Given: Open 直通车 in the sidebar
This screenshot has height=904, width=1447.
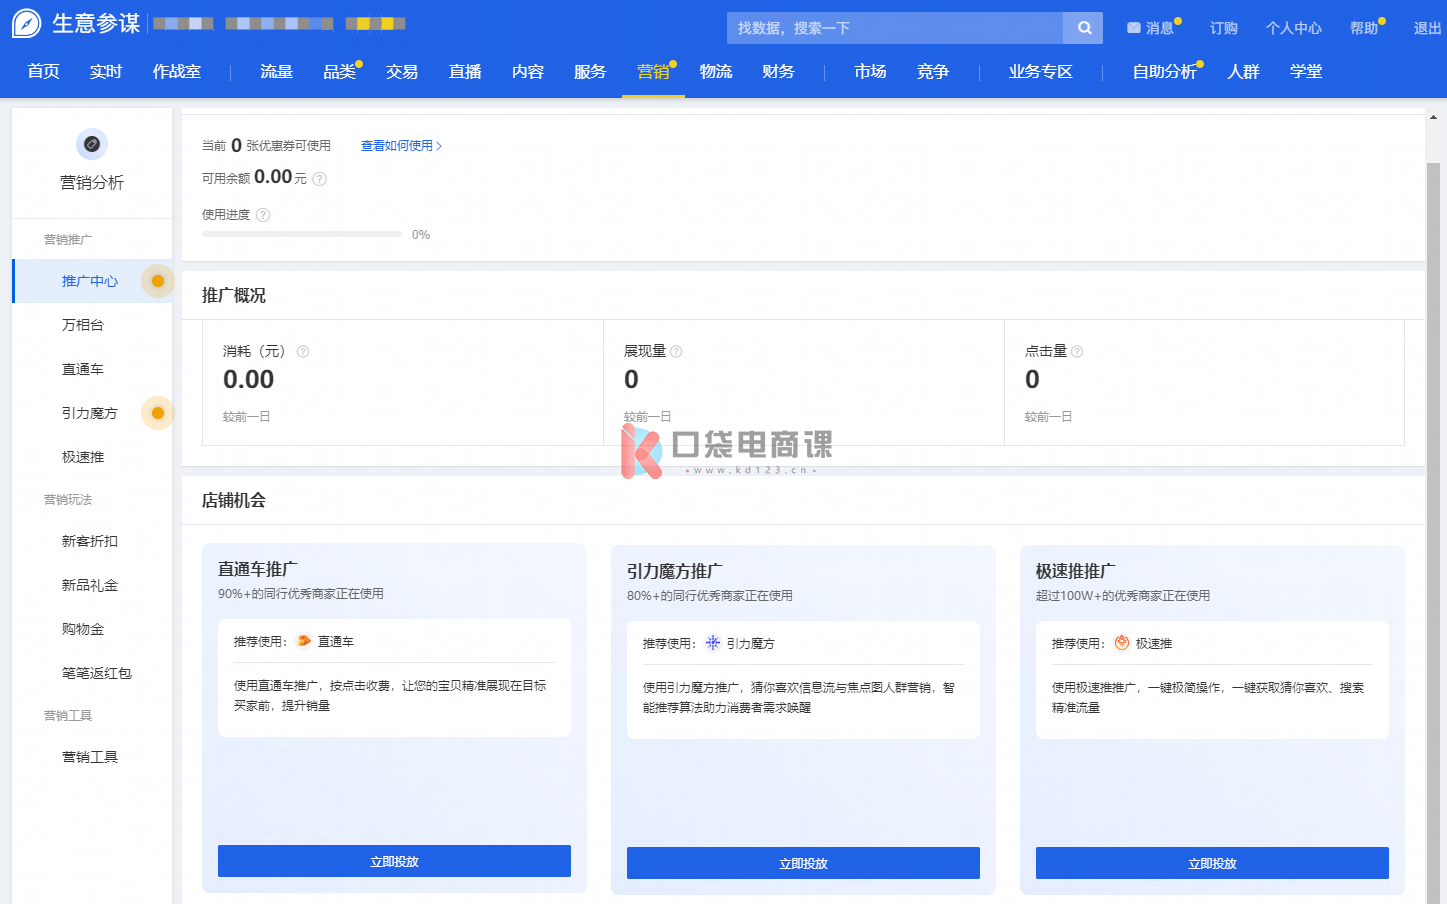Looking at the screenshot, I should click(x=83, y=369).
